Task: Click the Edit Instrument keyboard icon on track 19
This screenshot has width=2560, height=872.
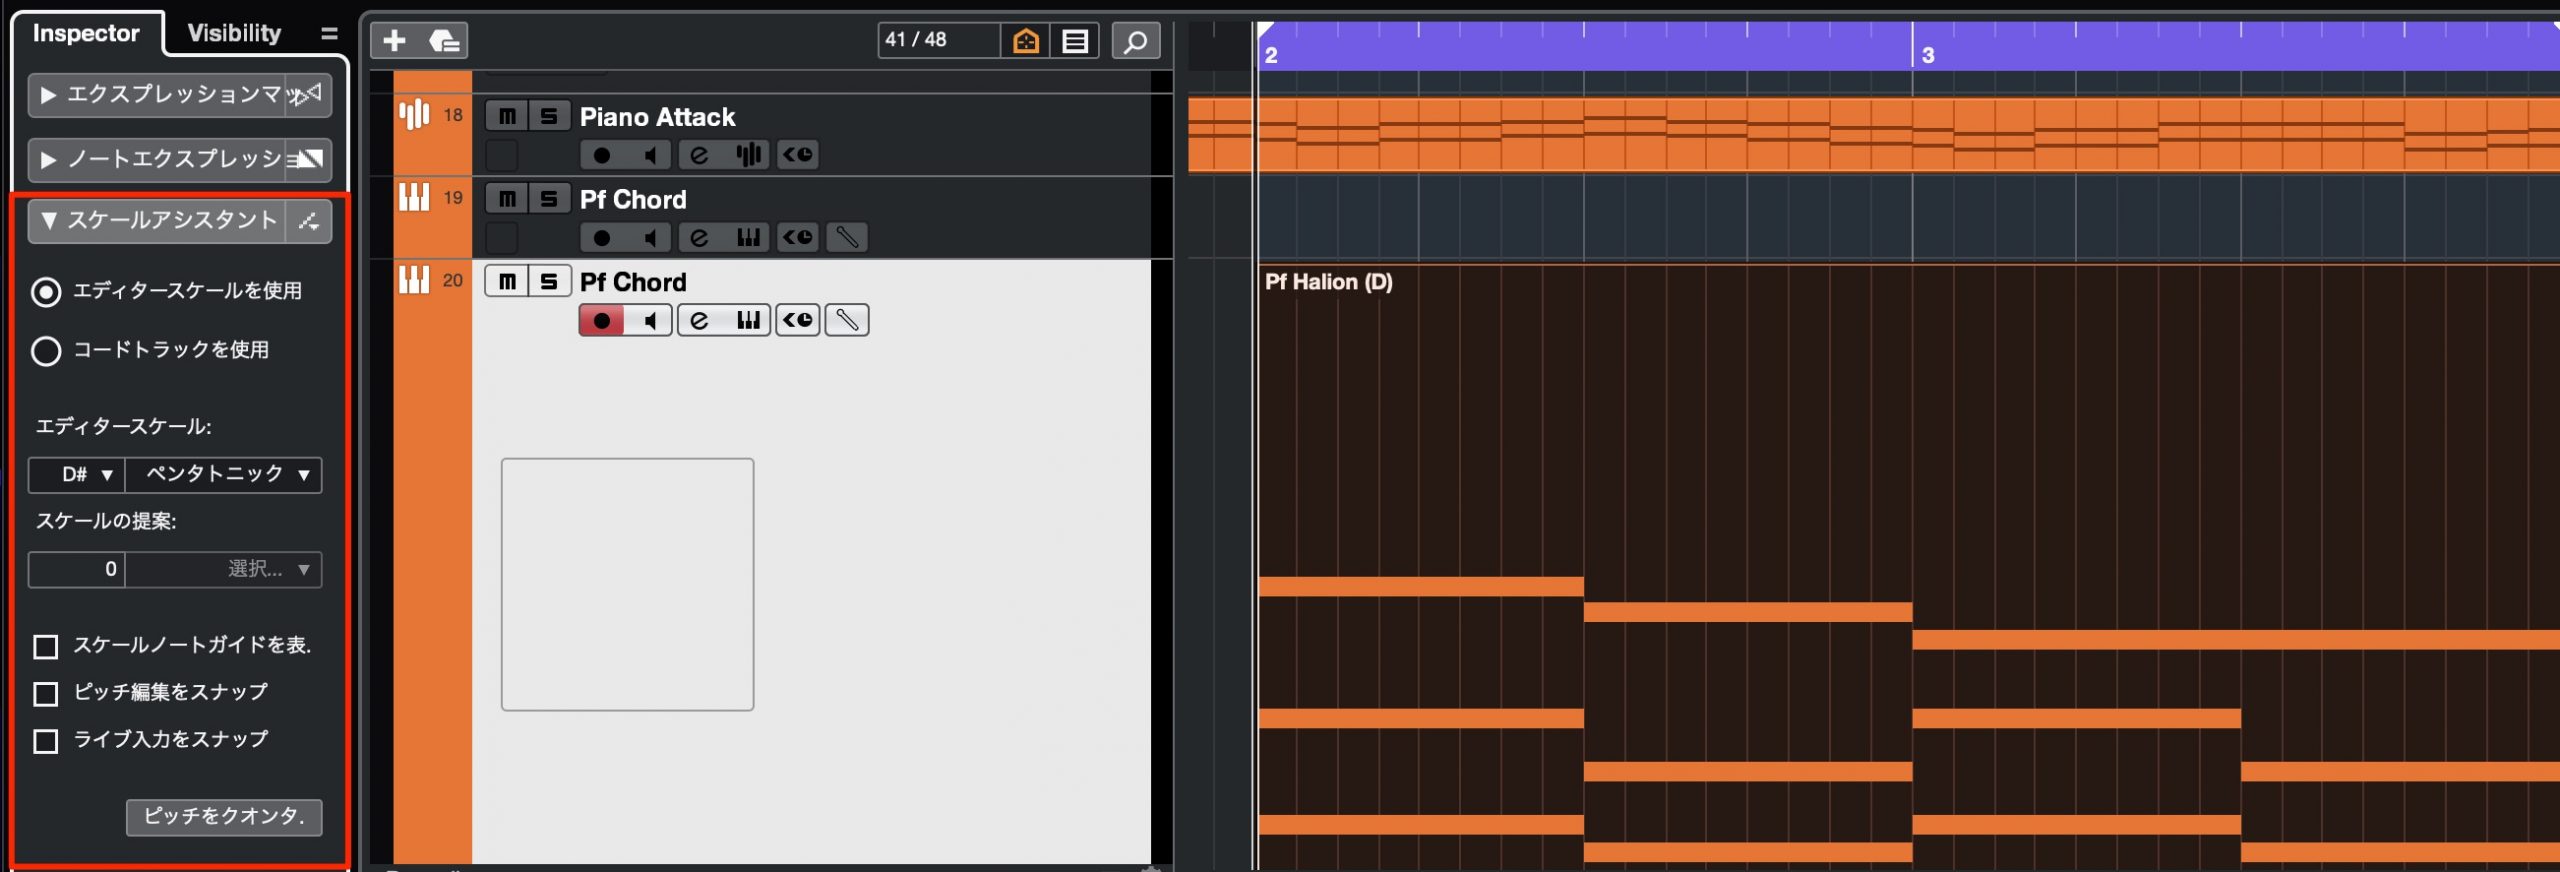Action: (x=748, y=238)
